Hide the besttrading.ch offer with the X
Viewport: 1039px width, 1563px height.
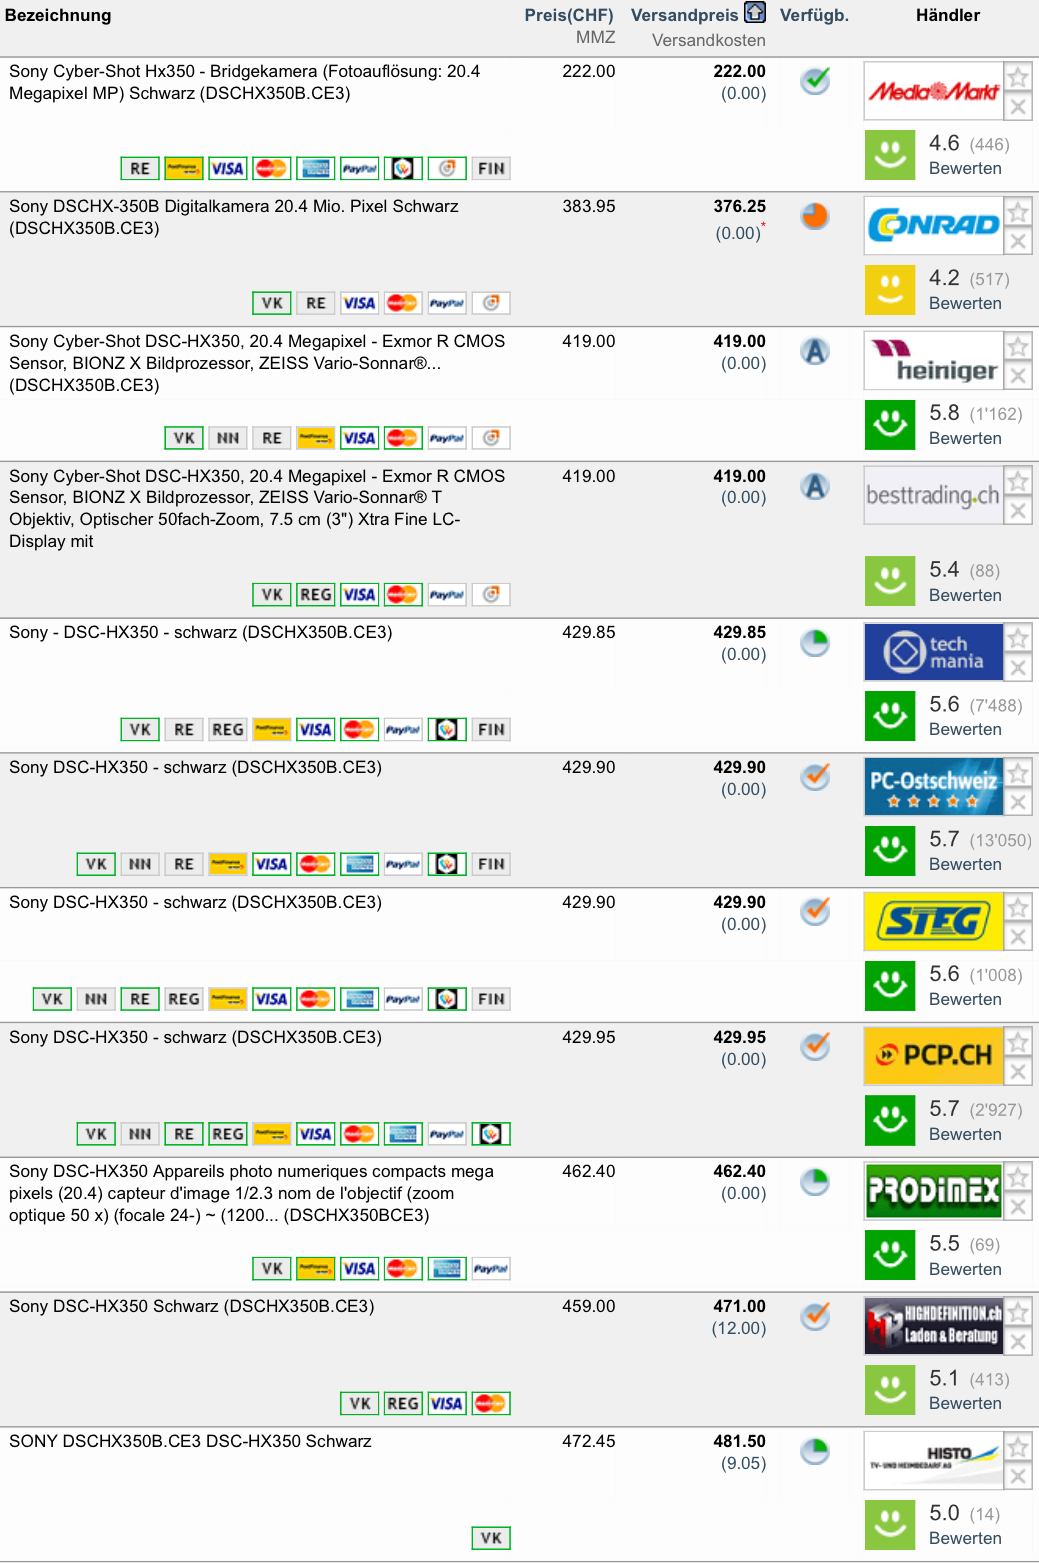click(1018, 511)
